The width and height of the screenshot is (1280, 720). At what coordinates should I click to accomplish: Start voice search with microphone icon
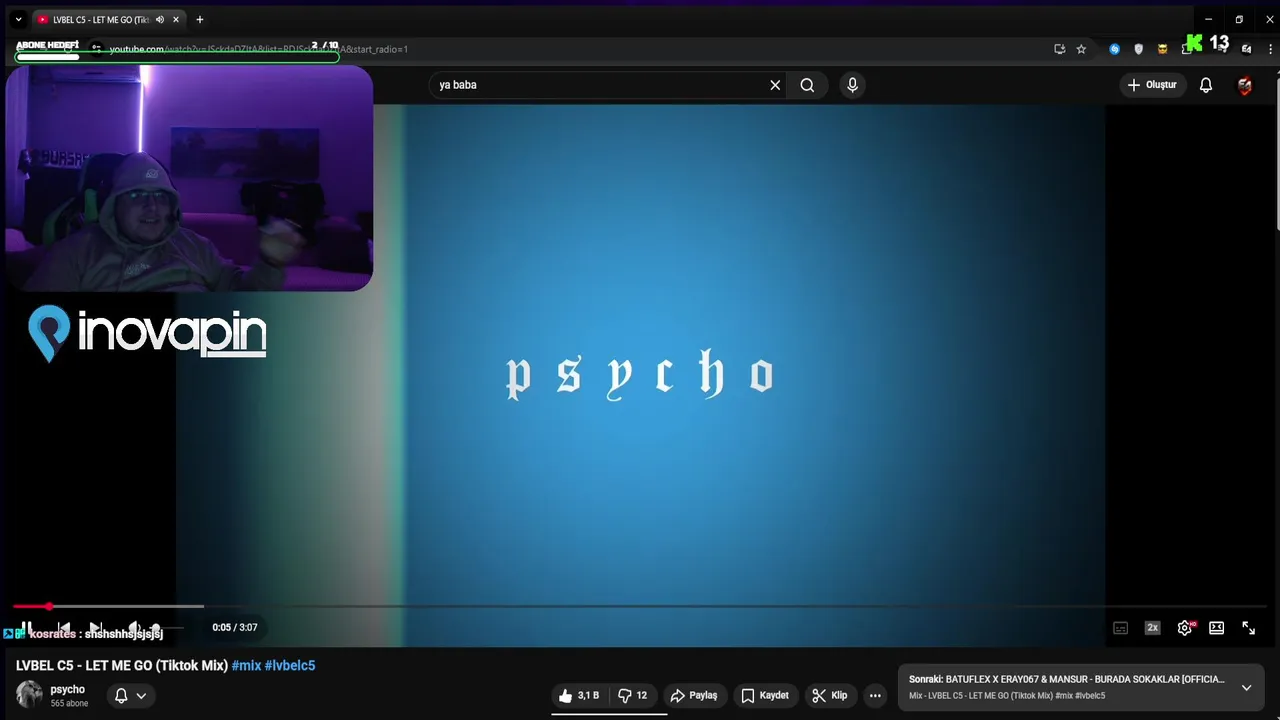[x=852, y=85]
